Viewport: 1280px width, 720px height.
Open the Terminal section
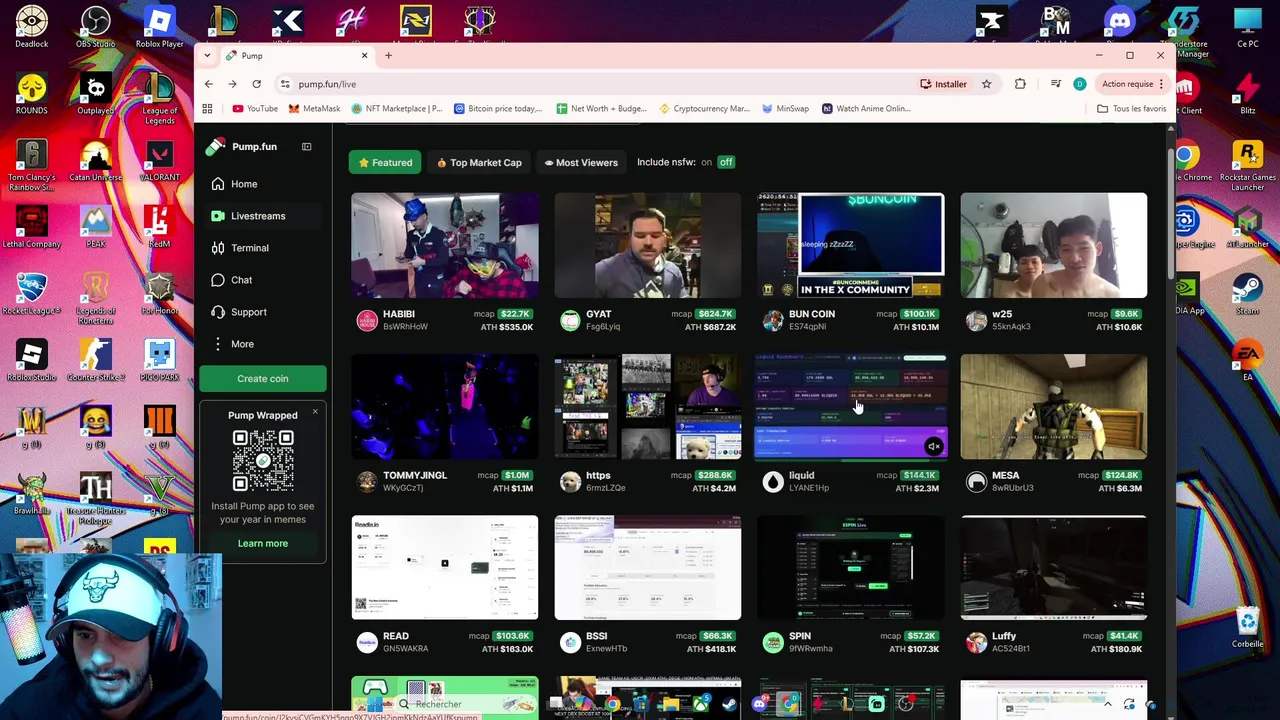tap(249, 248)
